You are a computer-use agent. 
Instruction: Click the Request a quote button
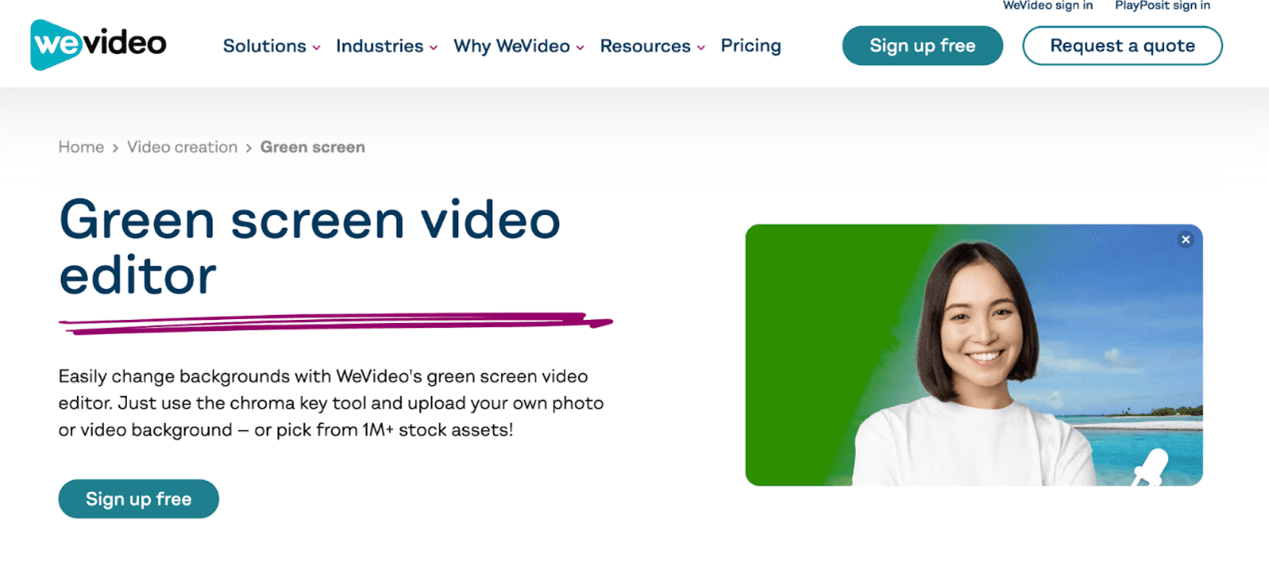click(x=1122, y=46)
